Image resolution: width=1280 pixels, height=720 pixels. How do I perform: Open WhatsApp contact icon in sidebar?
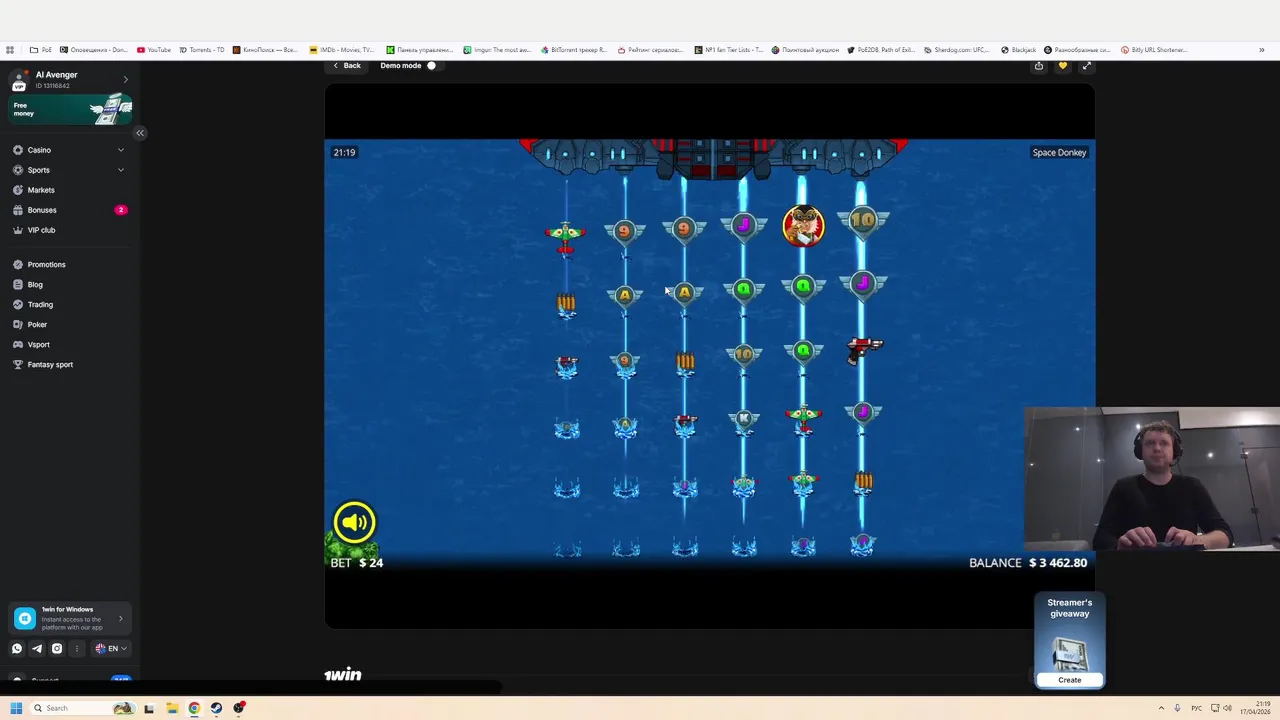tap(16, 648)
